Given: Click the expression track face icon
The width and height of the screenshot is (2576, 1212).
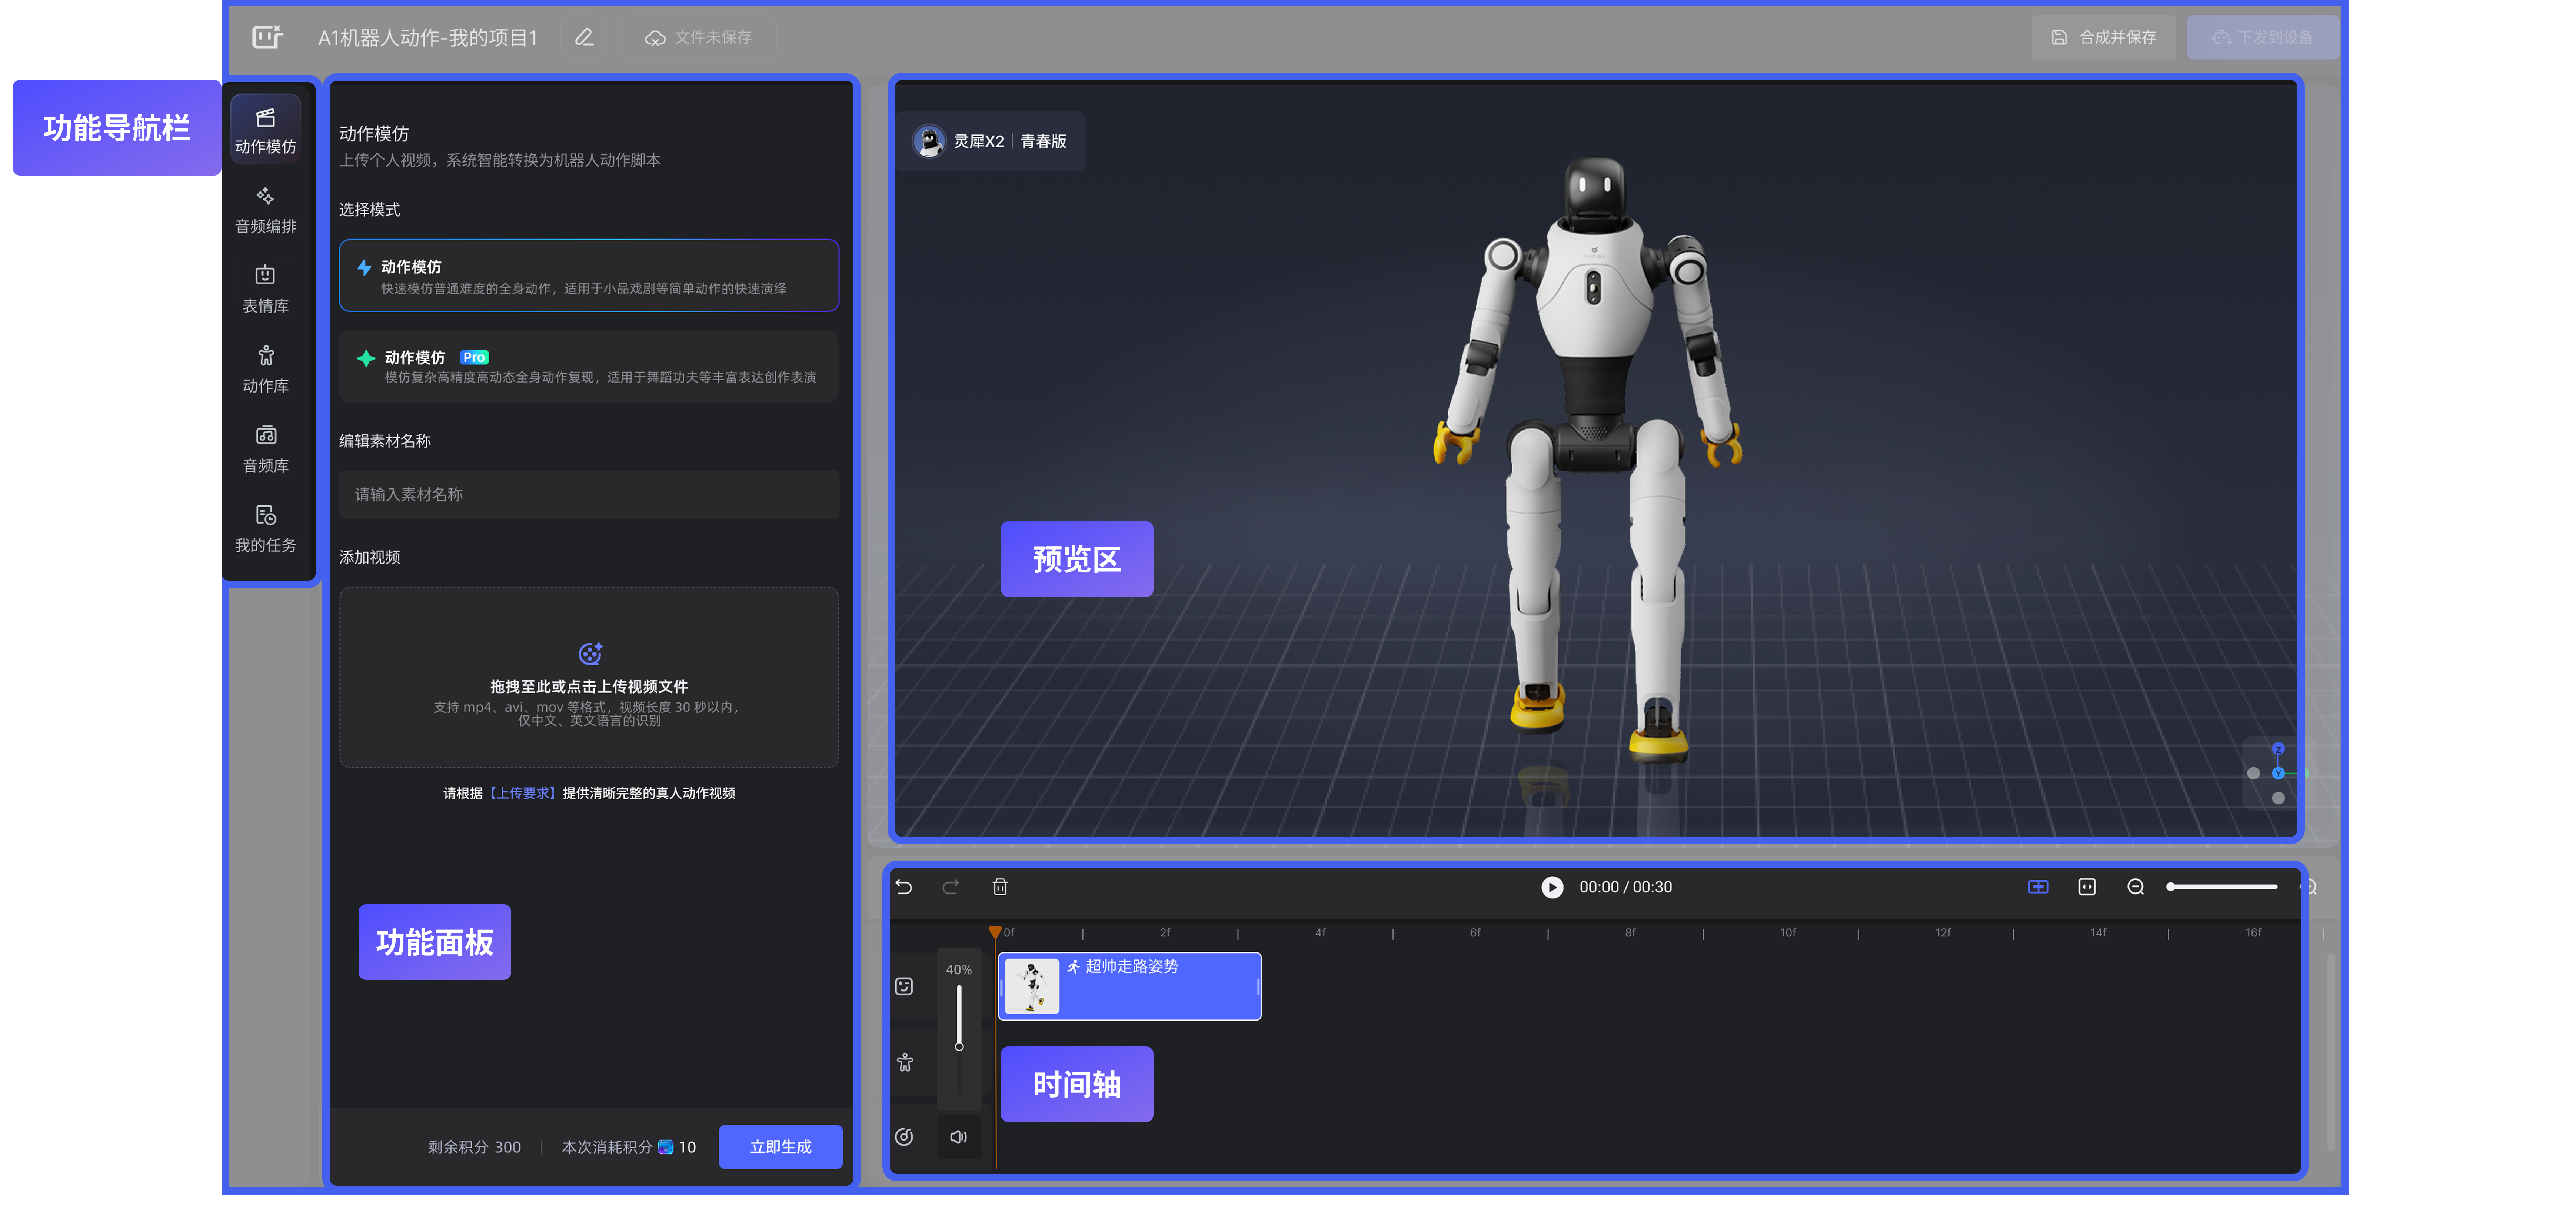Looking at the screenshot, I should (904, 987).
